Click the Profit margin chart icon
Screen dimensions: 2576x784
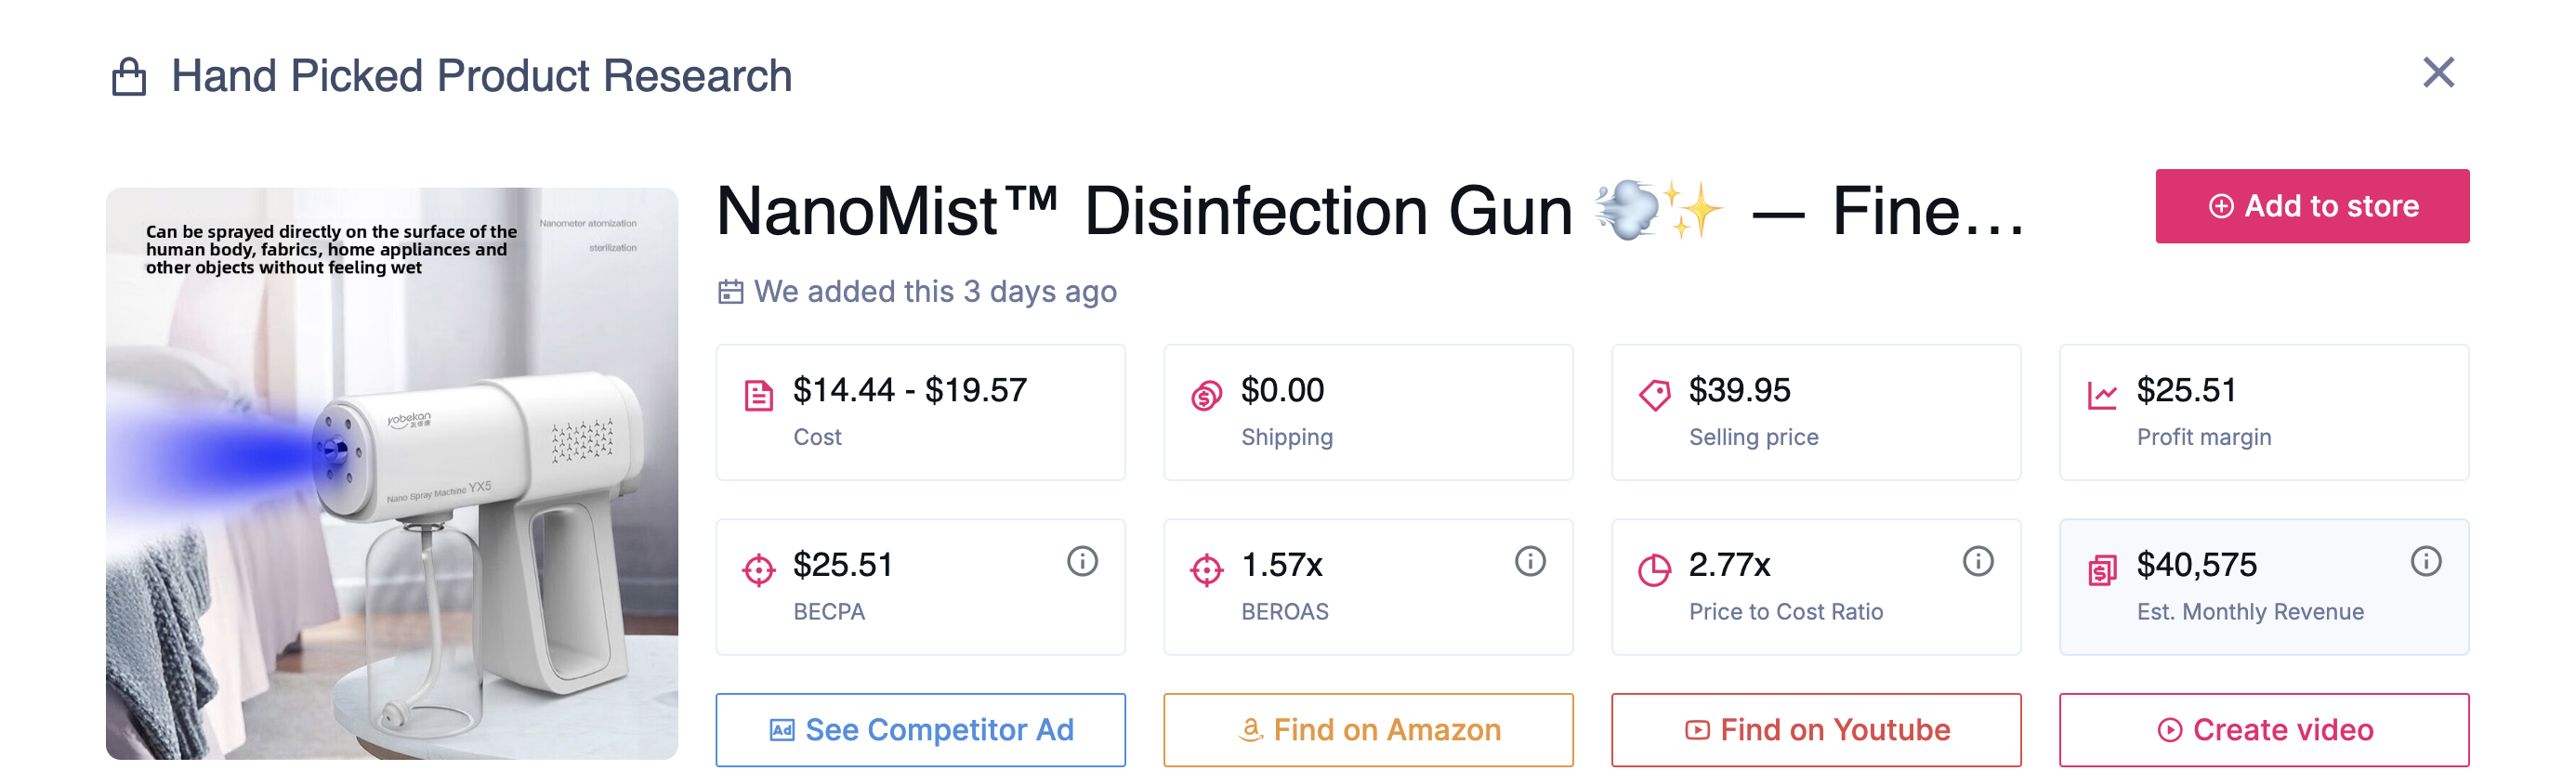(2100, 394)
